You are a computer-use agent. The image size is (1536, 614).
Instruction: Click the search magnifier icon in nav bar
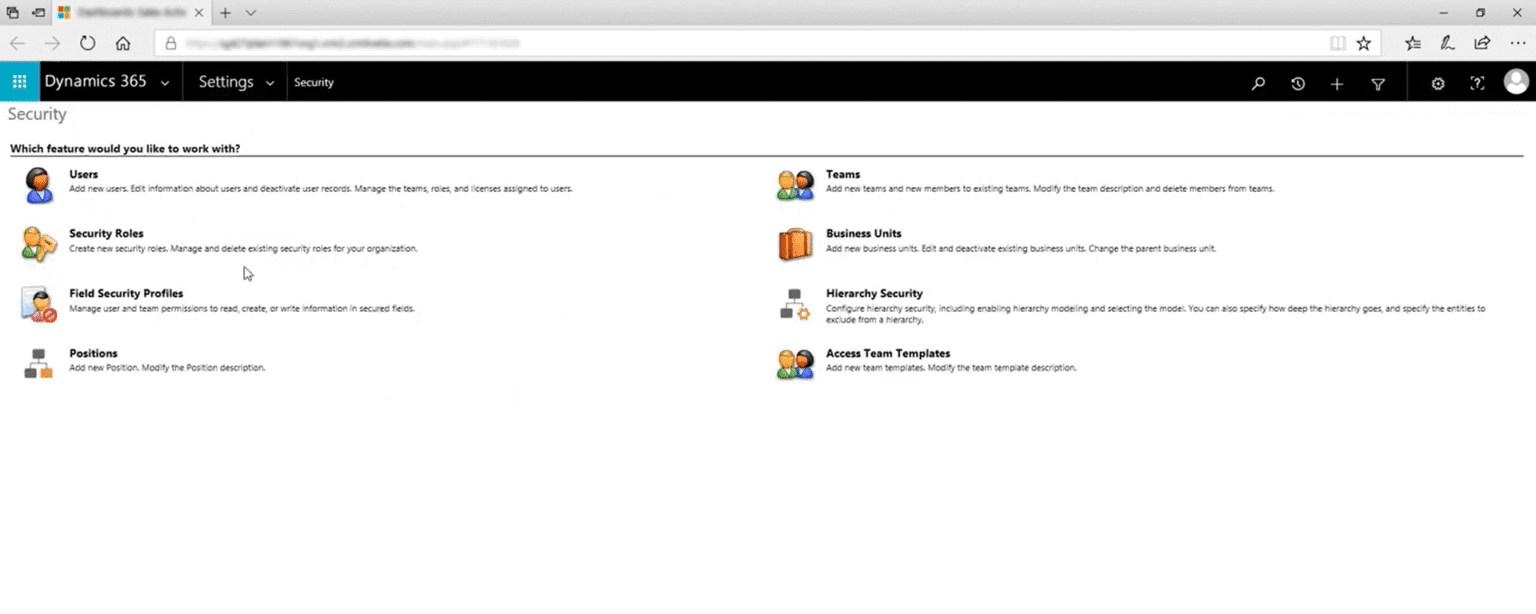1258,84
